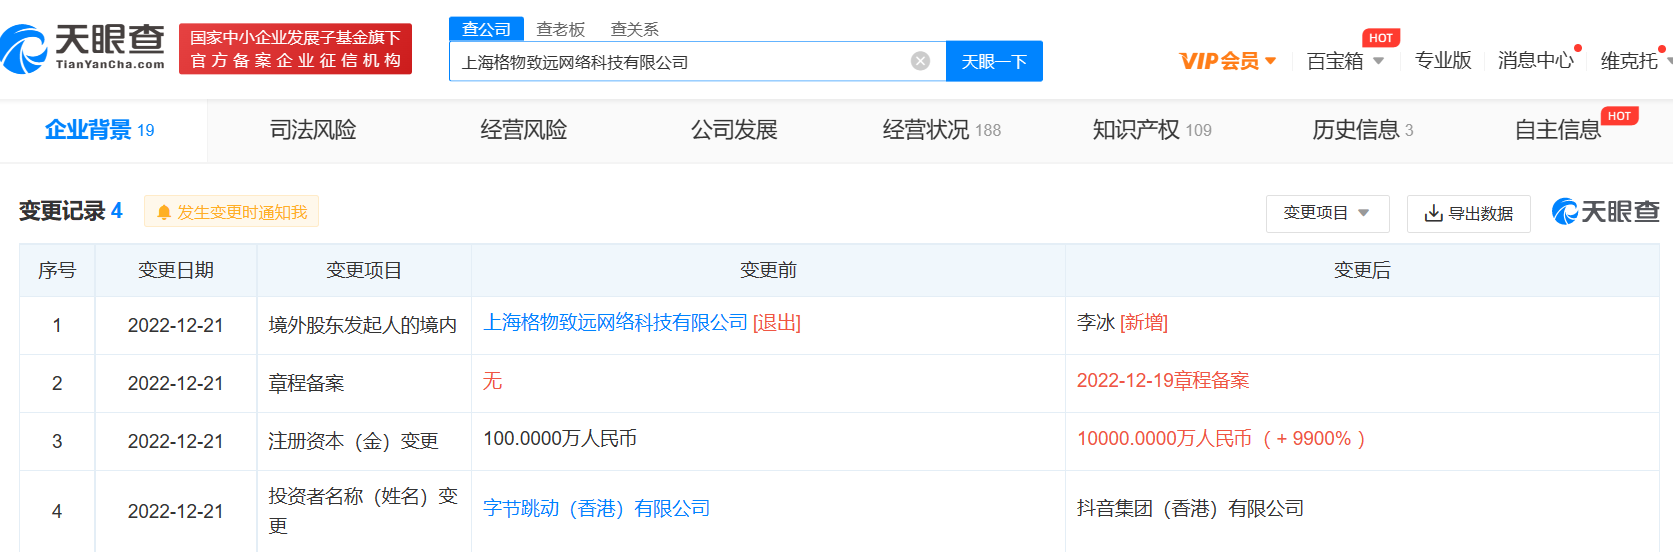Clear the search box with X icon

pyautogui.click(x=920, y=61)
